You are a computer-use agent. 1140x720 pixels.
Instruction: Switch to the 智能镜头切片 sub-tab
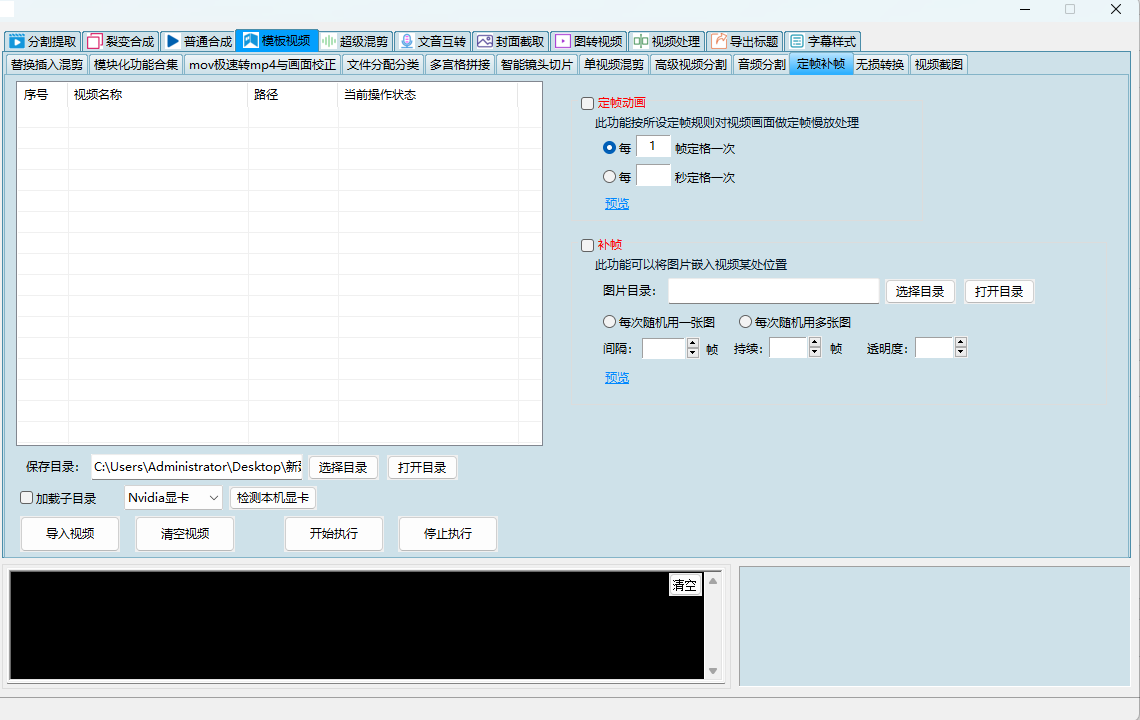point(536,65)
